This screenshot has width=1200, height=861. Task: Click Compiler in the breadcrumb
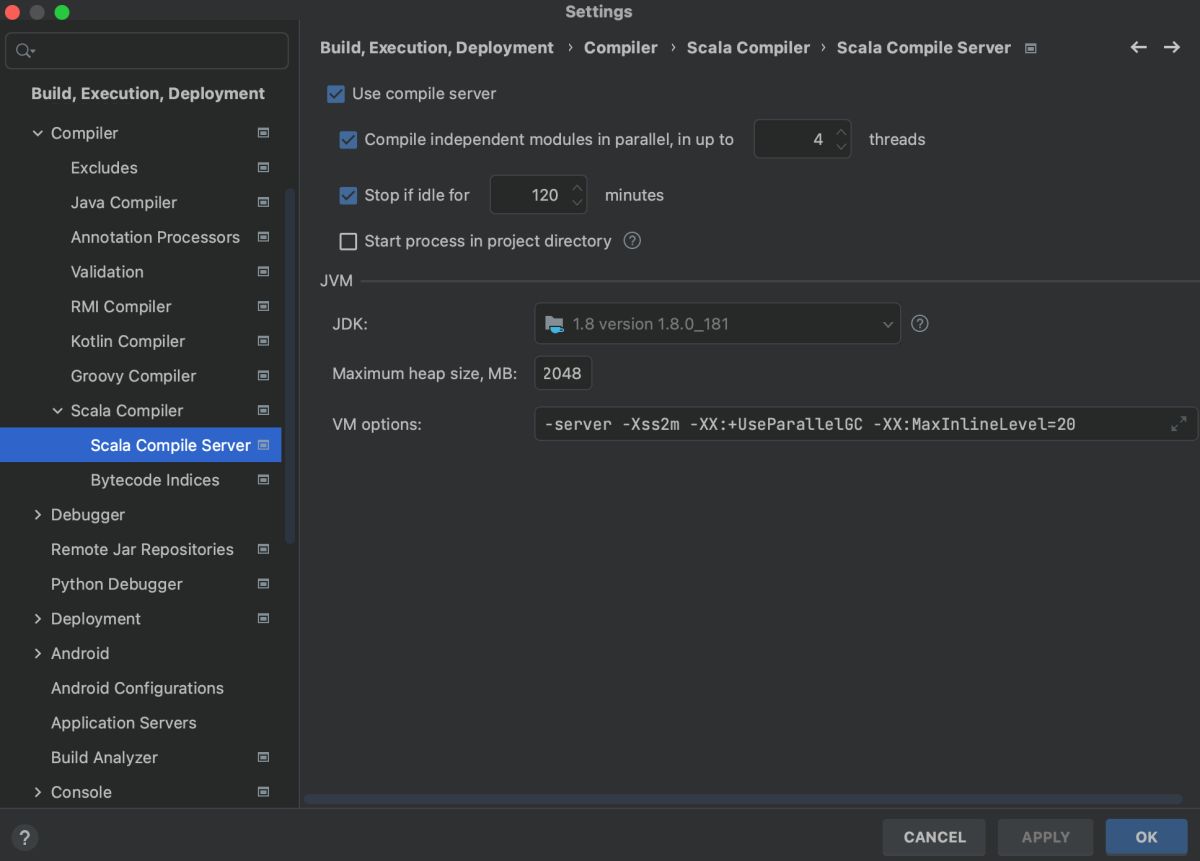click(621, 47)
